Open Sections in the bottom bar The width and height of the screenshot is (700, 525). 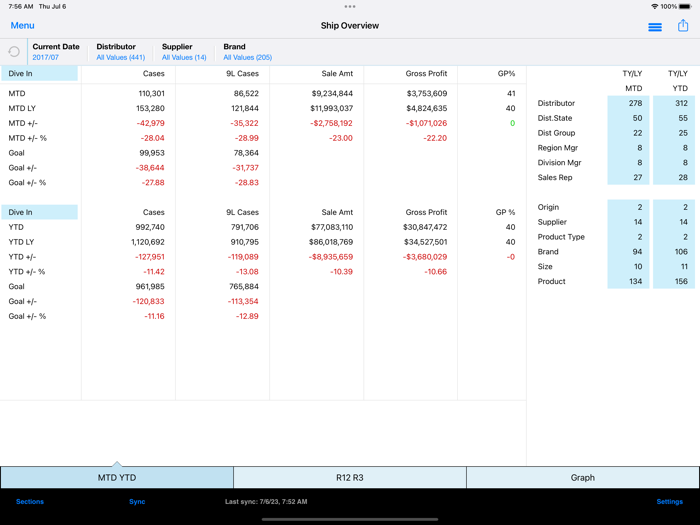point(30,502)
